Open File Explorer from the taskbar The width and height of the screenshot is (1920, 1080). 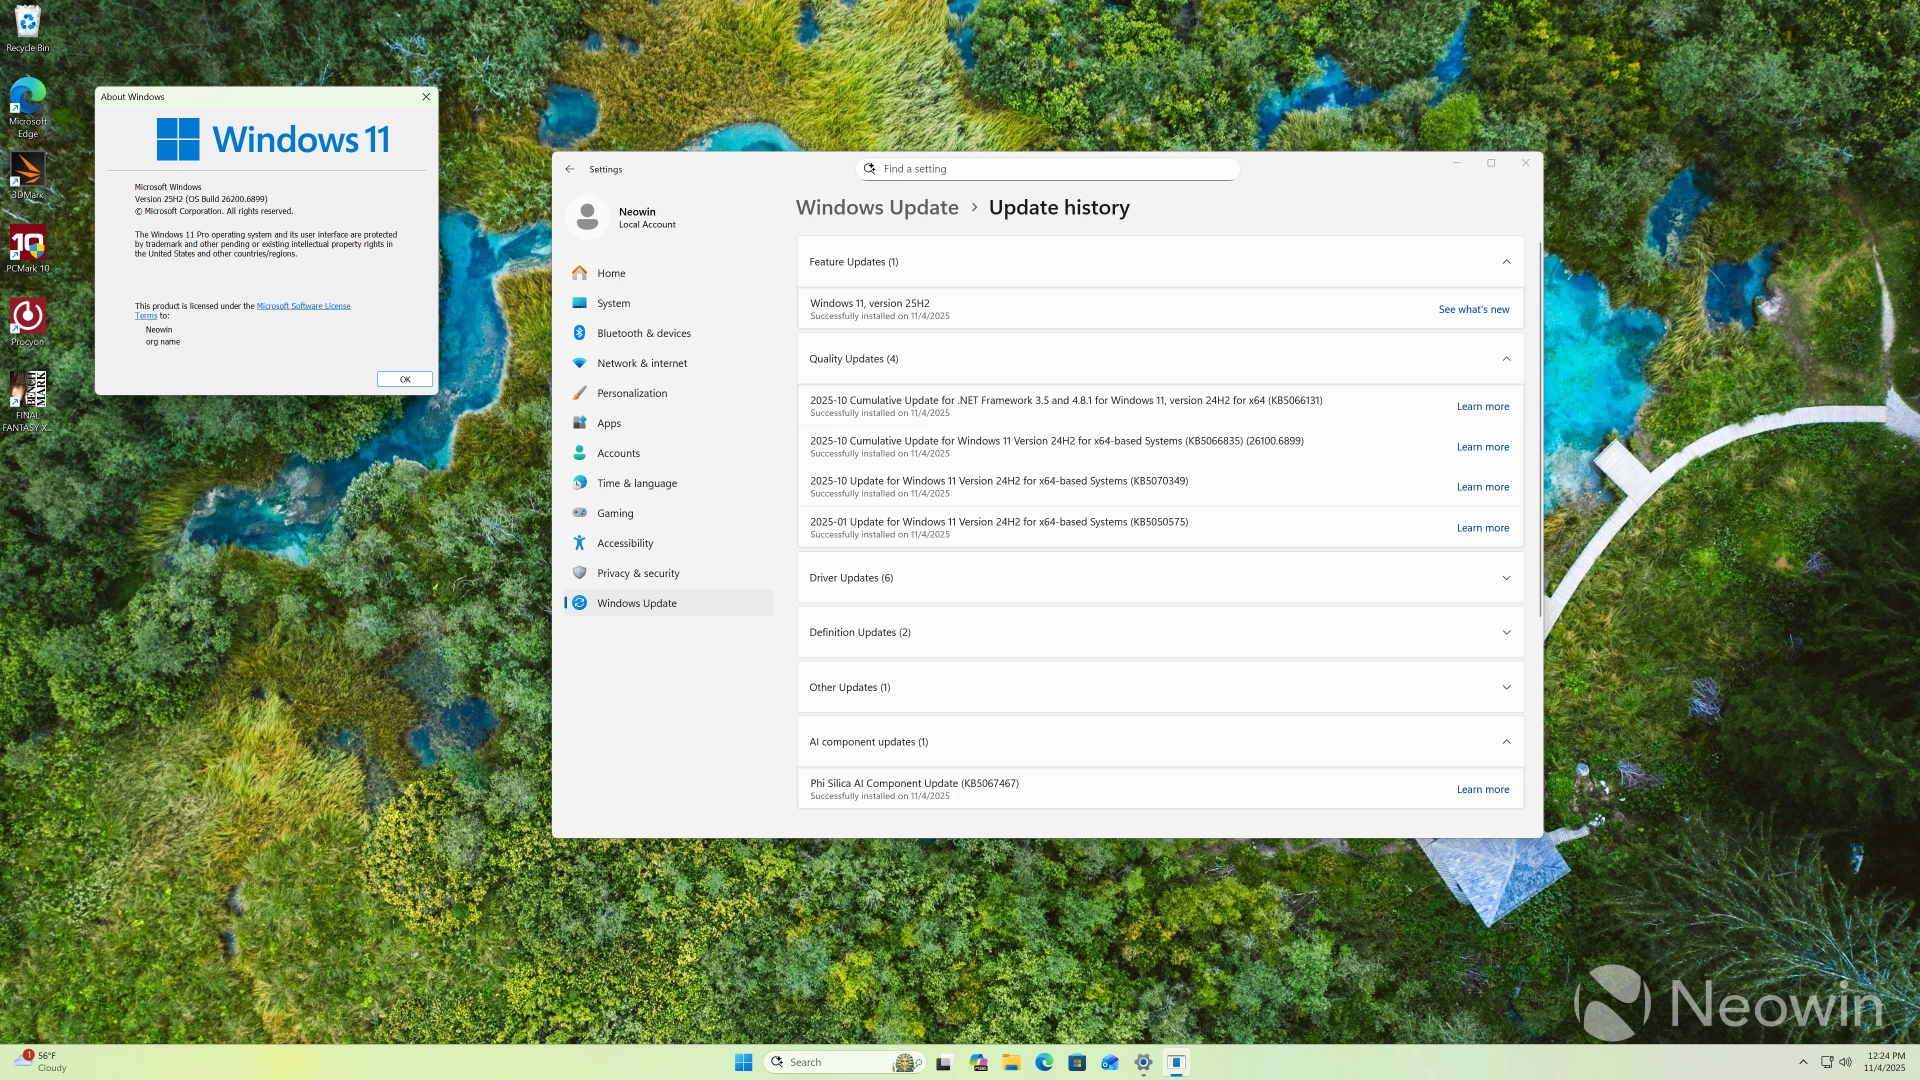click(1011, 1062)
